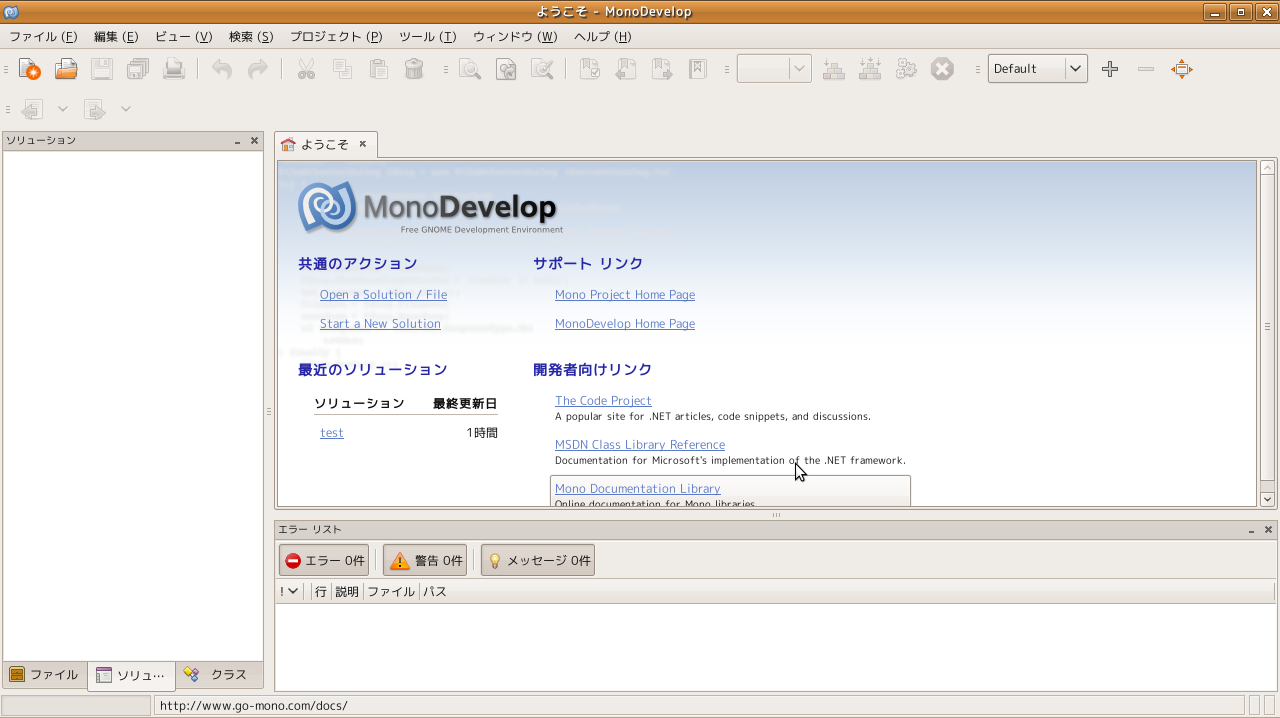
Task: Switch to the ファイル pad tab
Action: tap(44, 675)
